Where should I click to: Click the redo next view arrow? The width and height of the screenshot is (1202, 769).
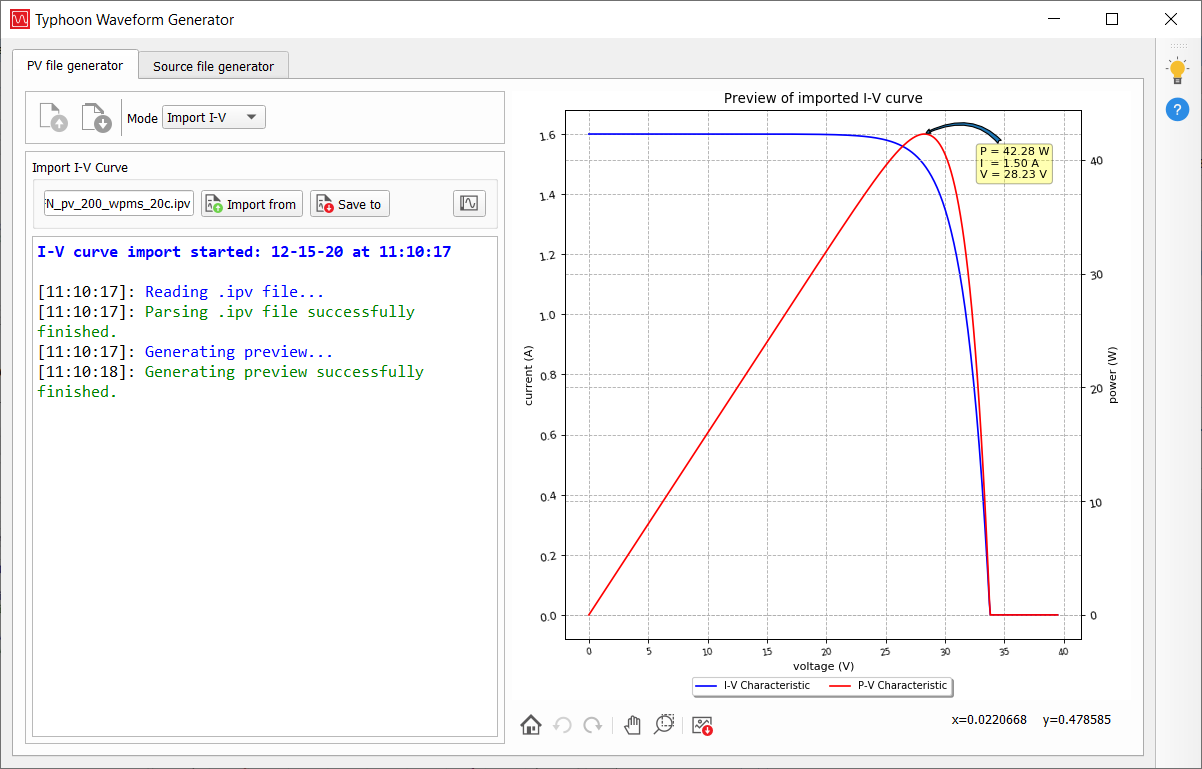(x=593, y=725)
